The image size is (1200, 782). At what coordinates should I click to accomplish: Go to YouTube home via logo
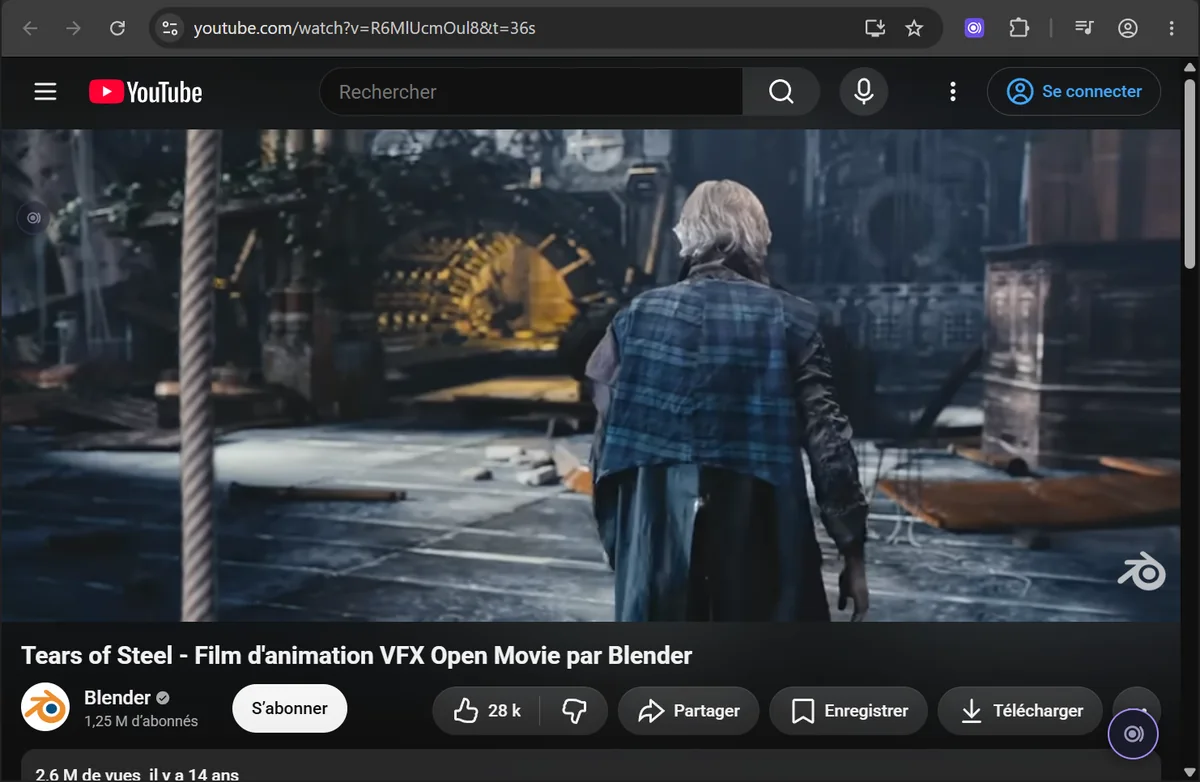[x=145, y=92]
